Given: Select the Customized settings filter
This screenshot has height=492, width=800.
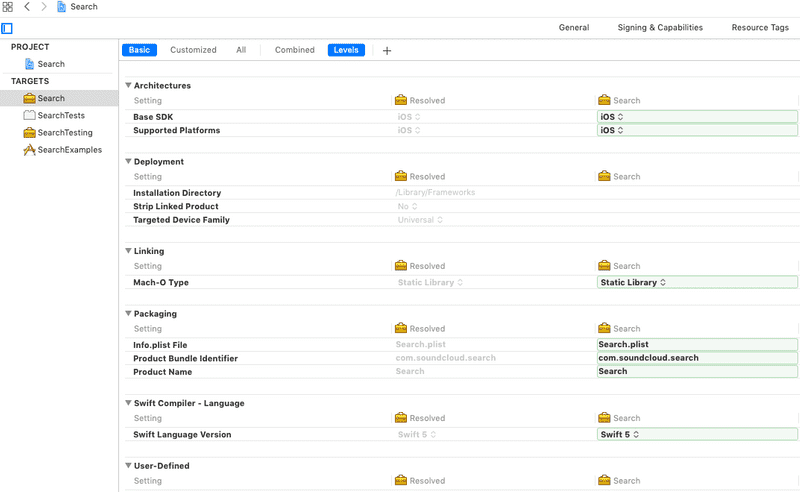Looking at the screenshot, I should click(193, 50).
